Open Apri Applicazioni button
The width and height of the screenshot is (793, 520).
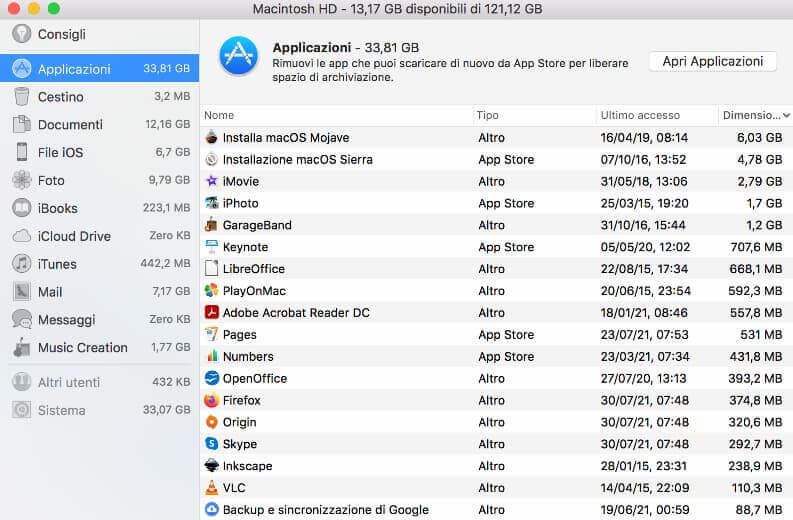pyautogui.click(x=713, y=61)
